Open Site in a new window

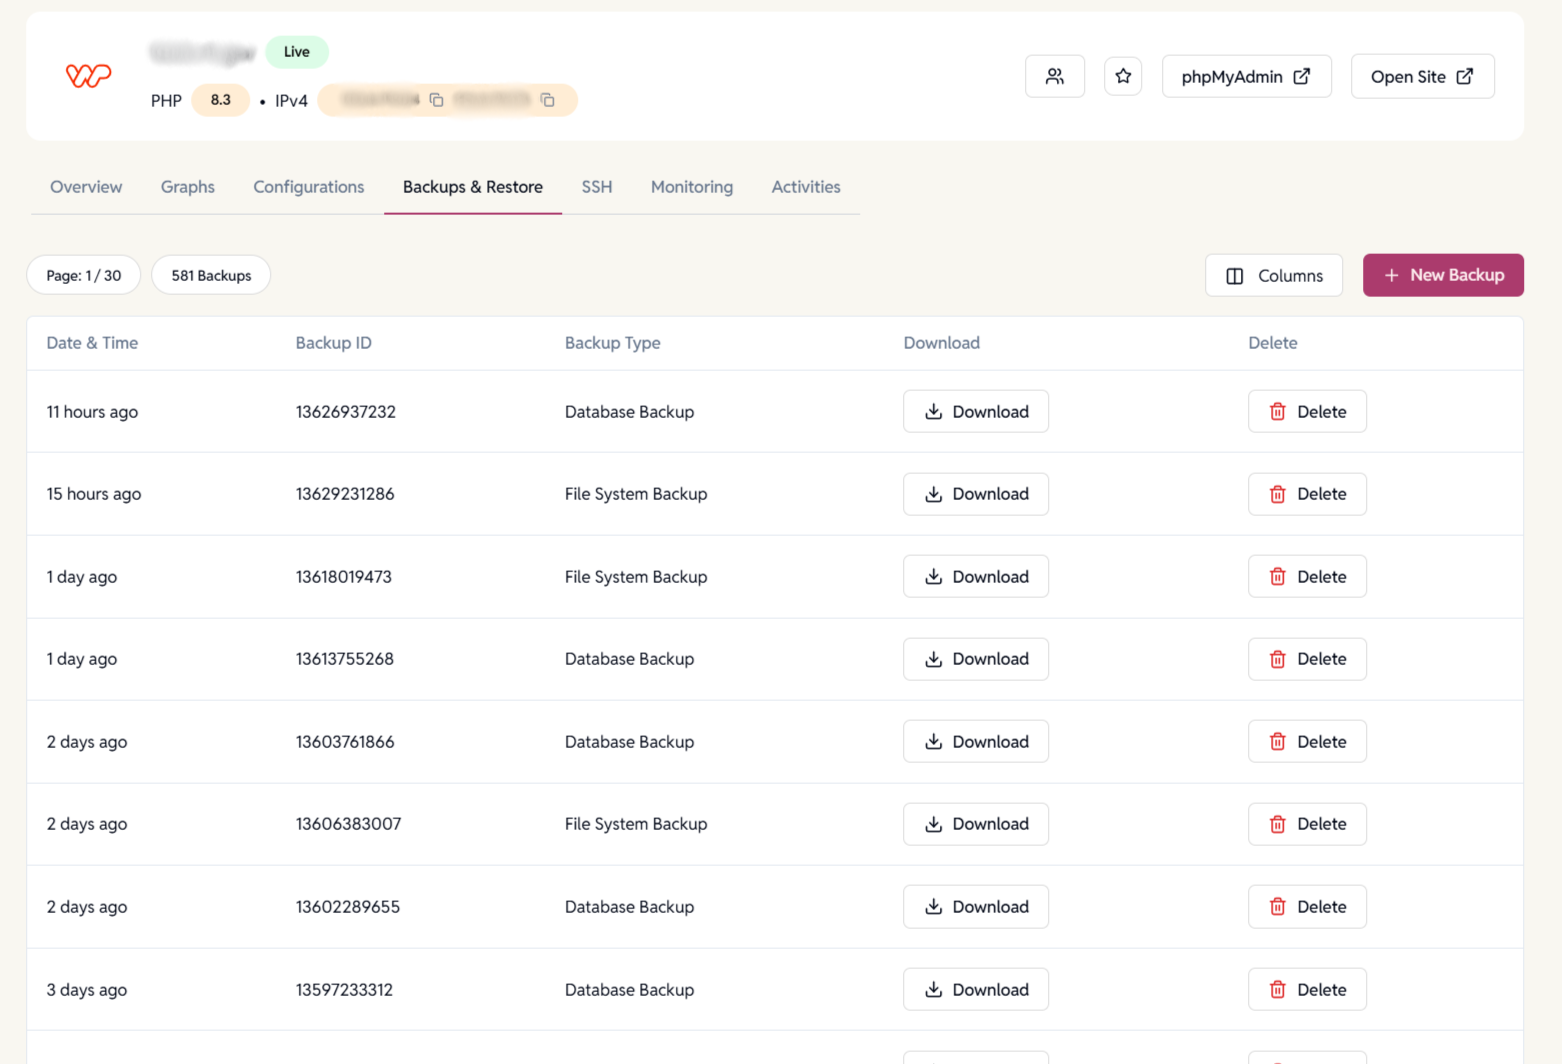click(x=1422, y=76)
